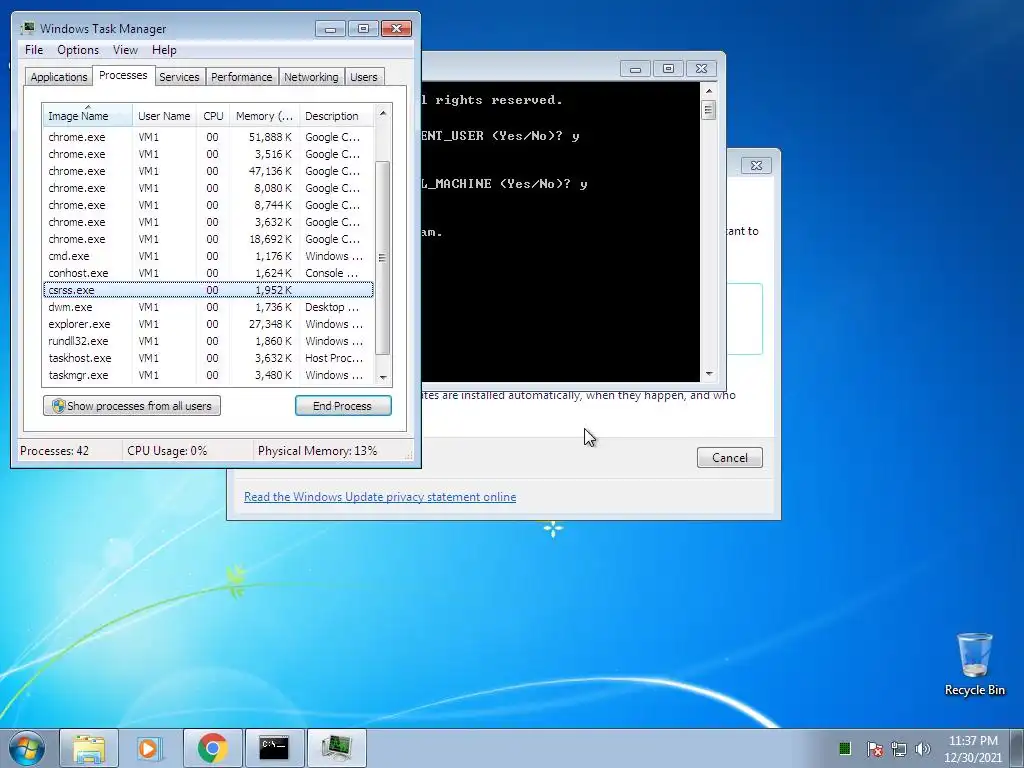Viewport: 1024px width, 768px height.
Task: Select the cmd.exe process row
Action: point(208,256)
